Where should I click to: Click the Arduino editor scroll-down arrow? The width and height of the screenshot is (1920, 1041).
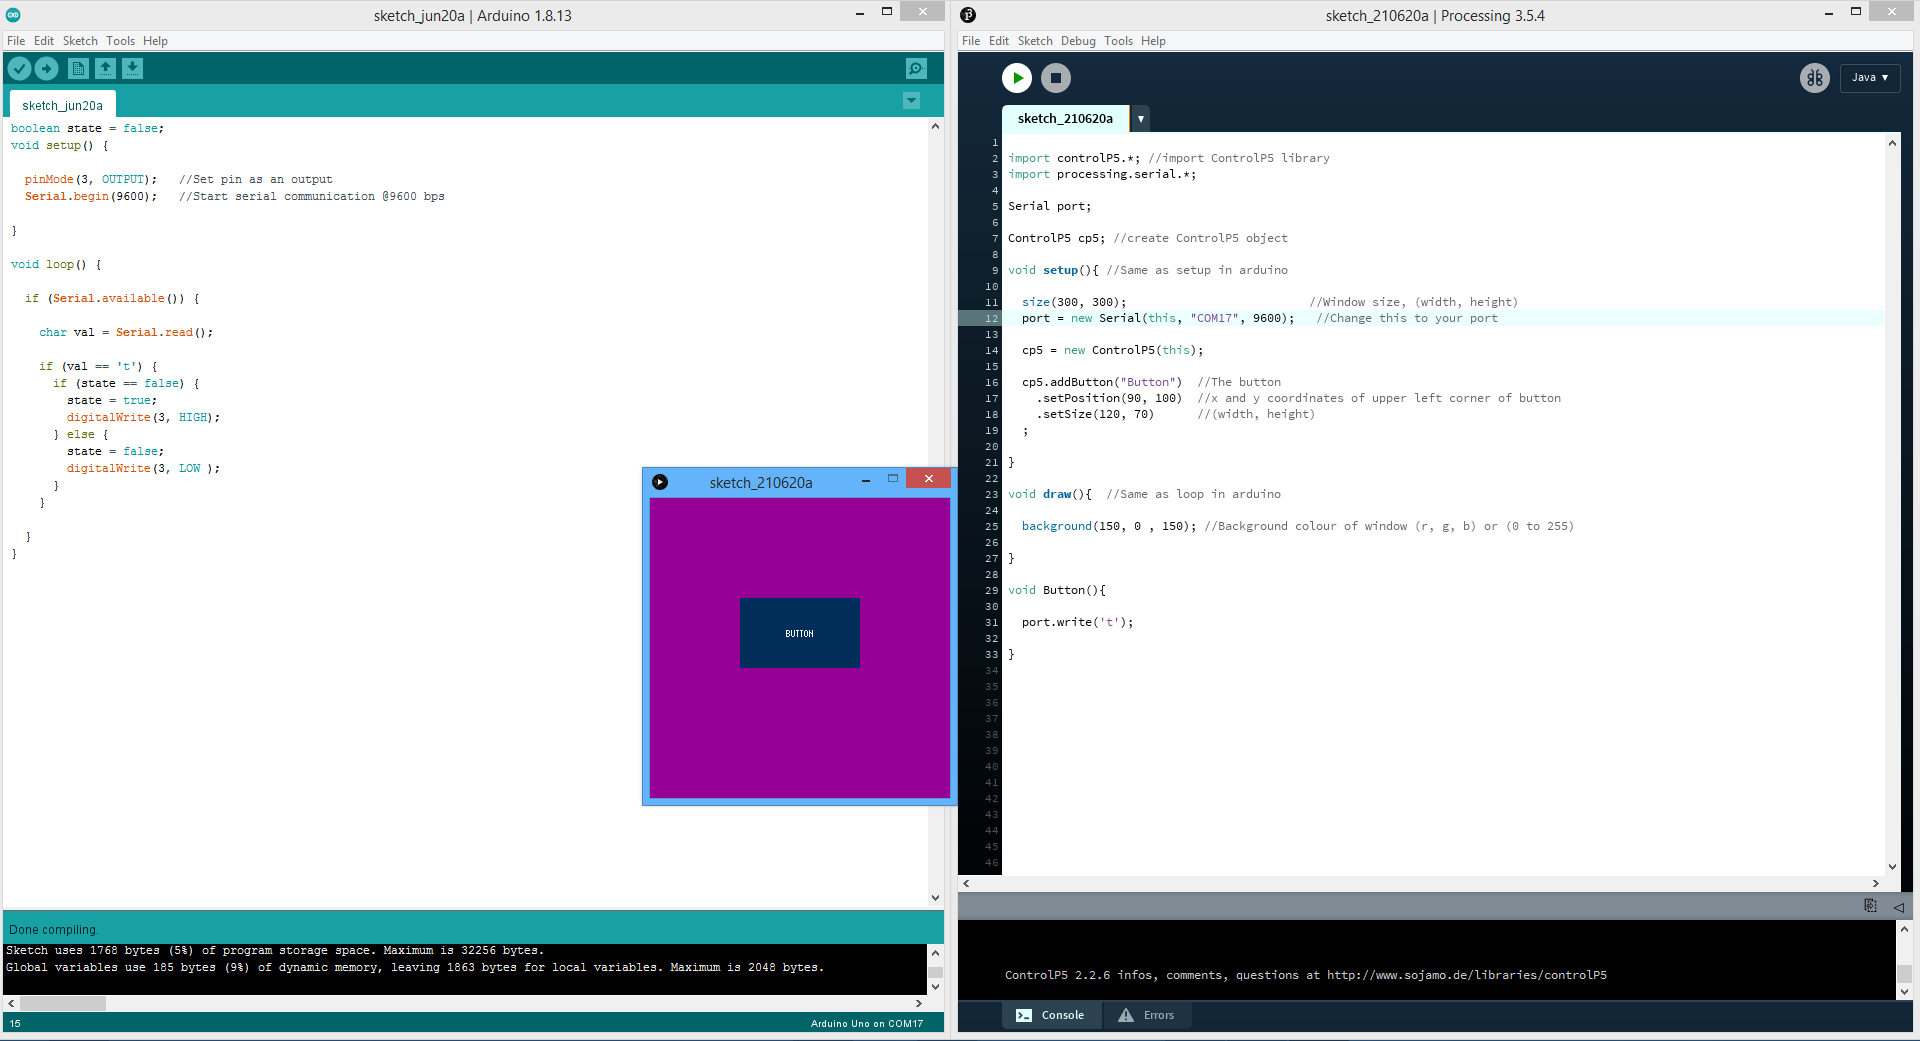point(935,898)
